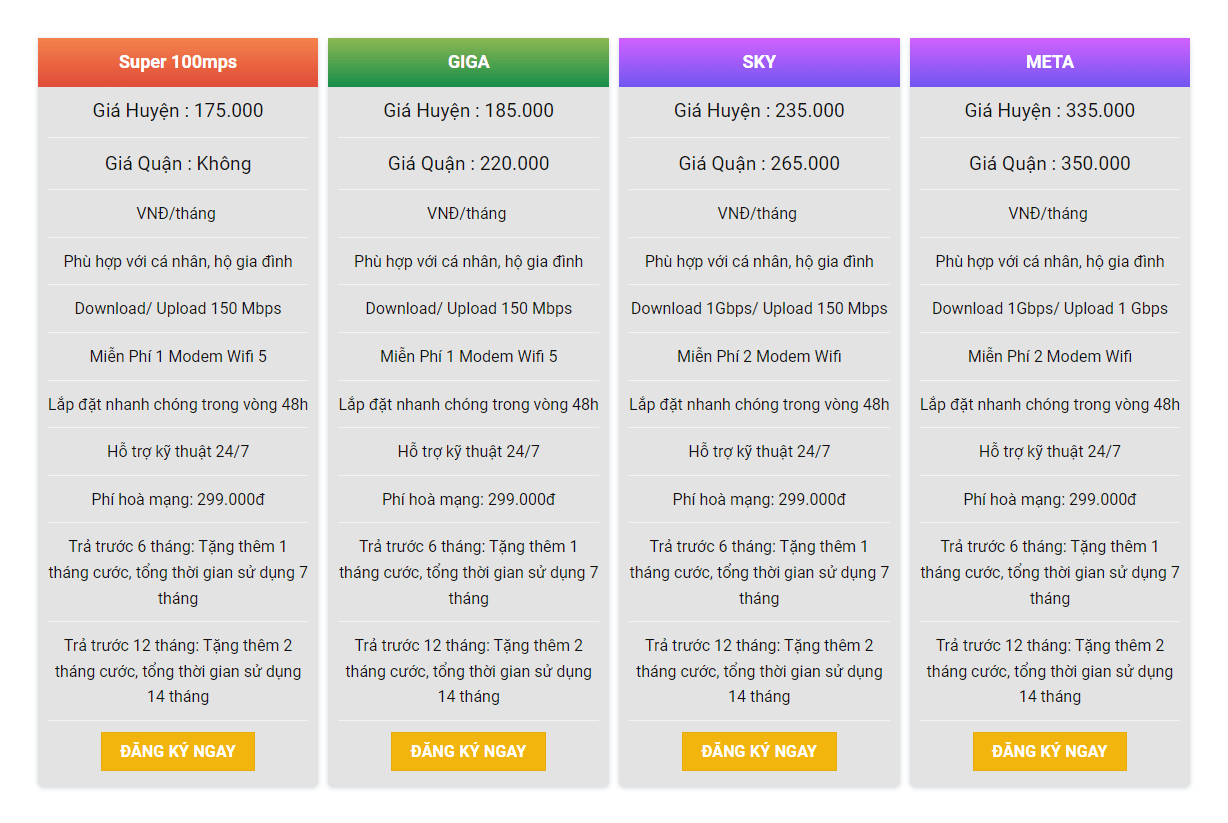1228x823 pixels.
Task: Click ĐĂNG KÝ NGAY under GIGA plan
Action: point(468,751)
